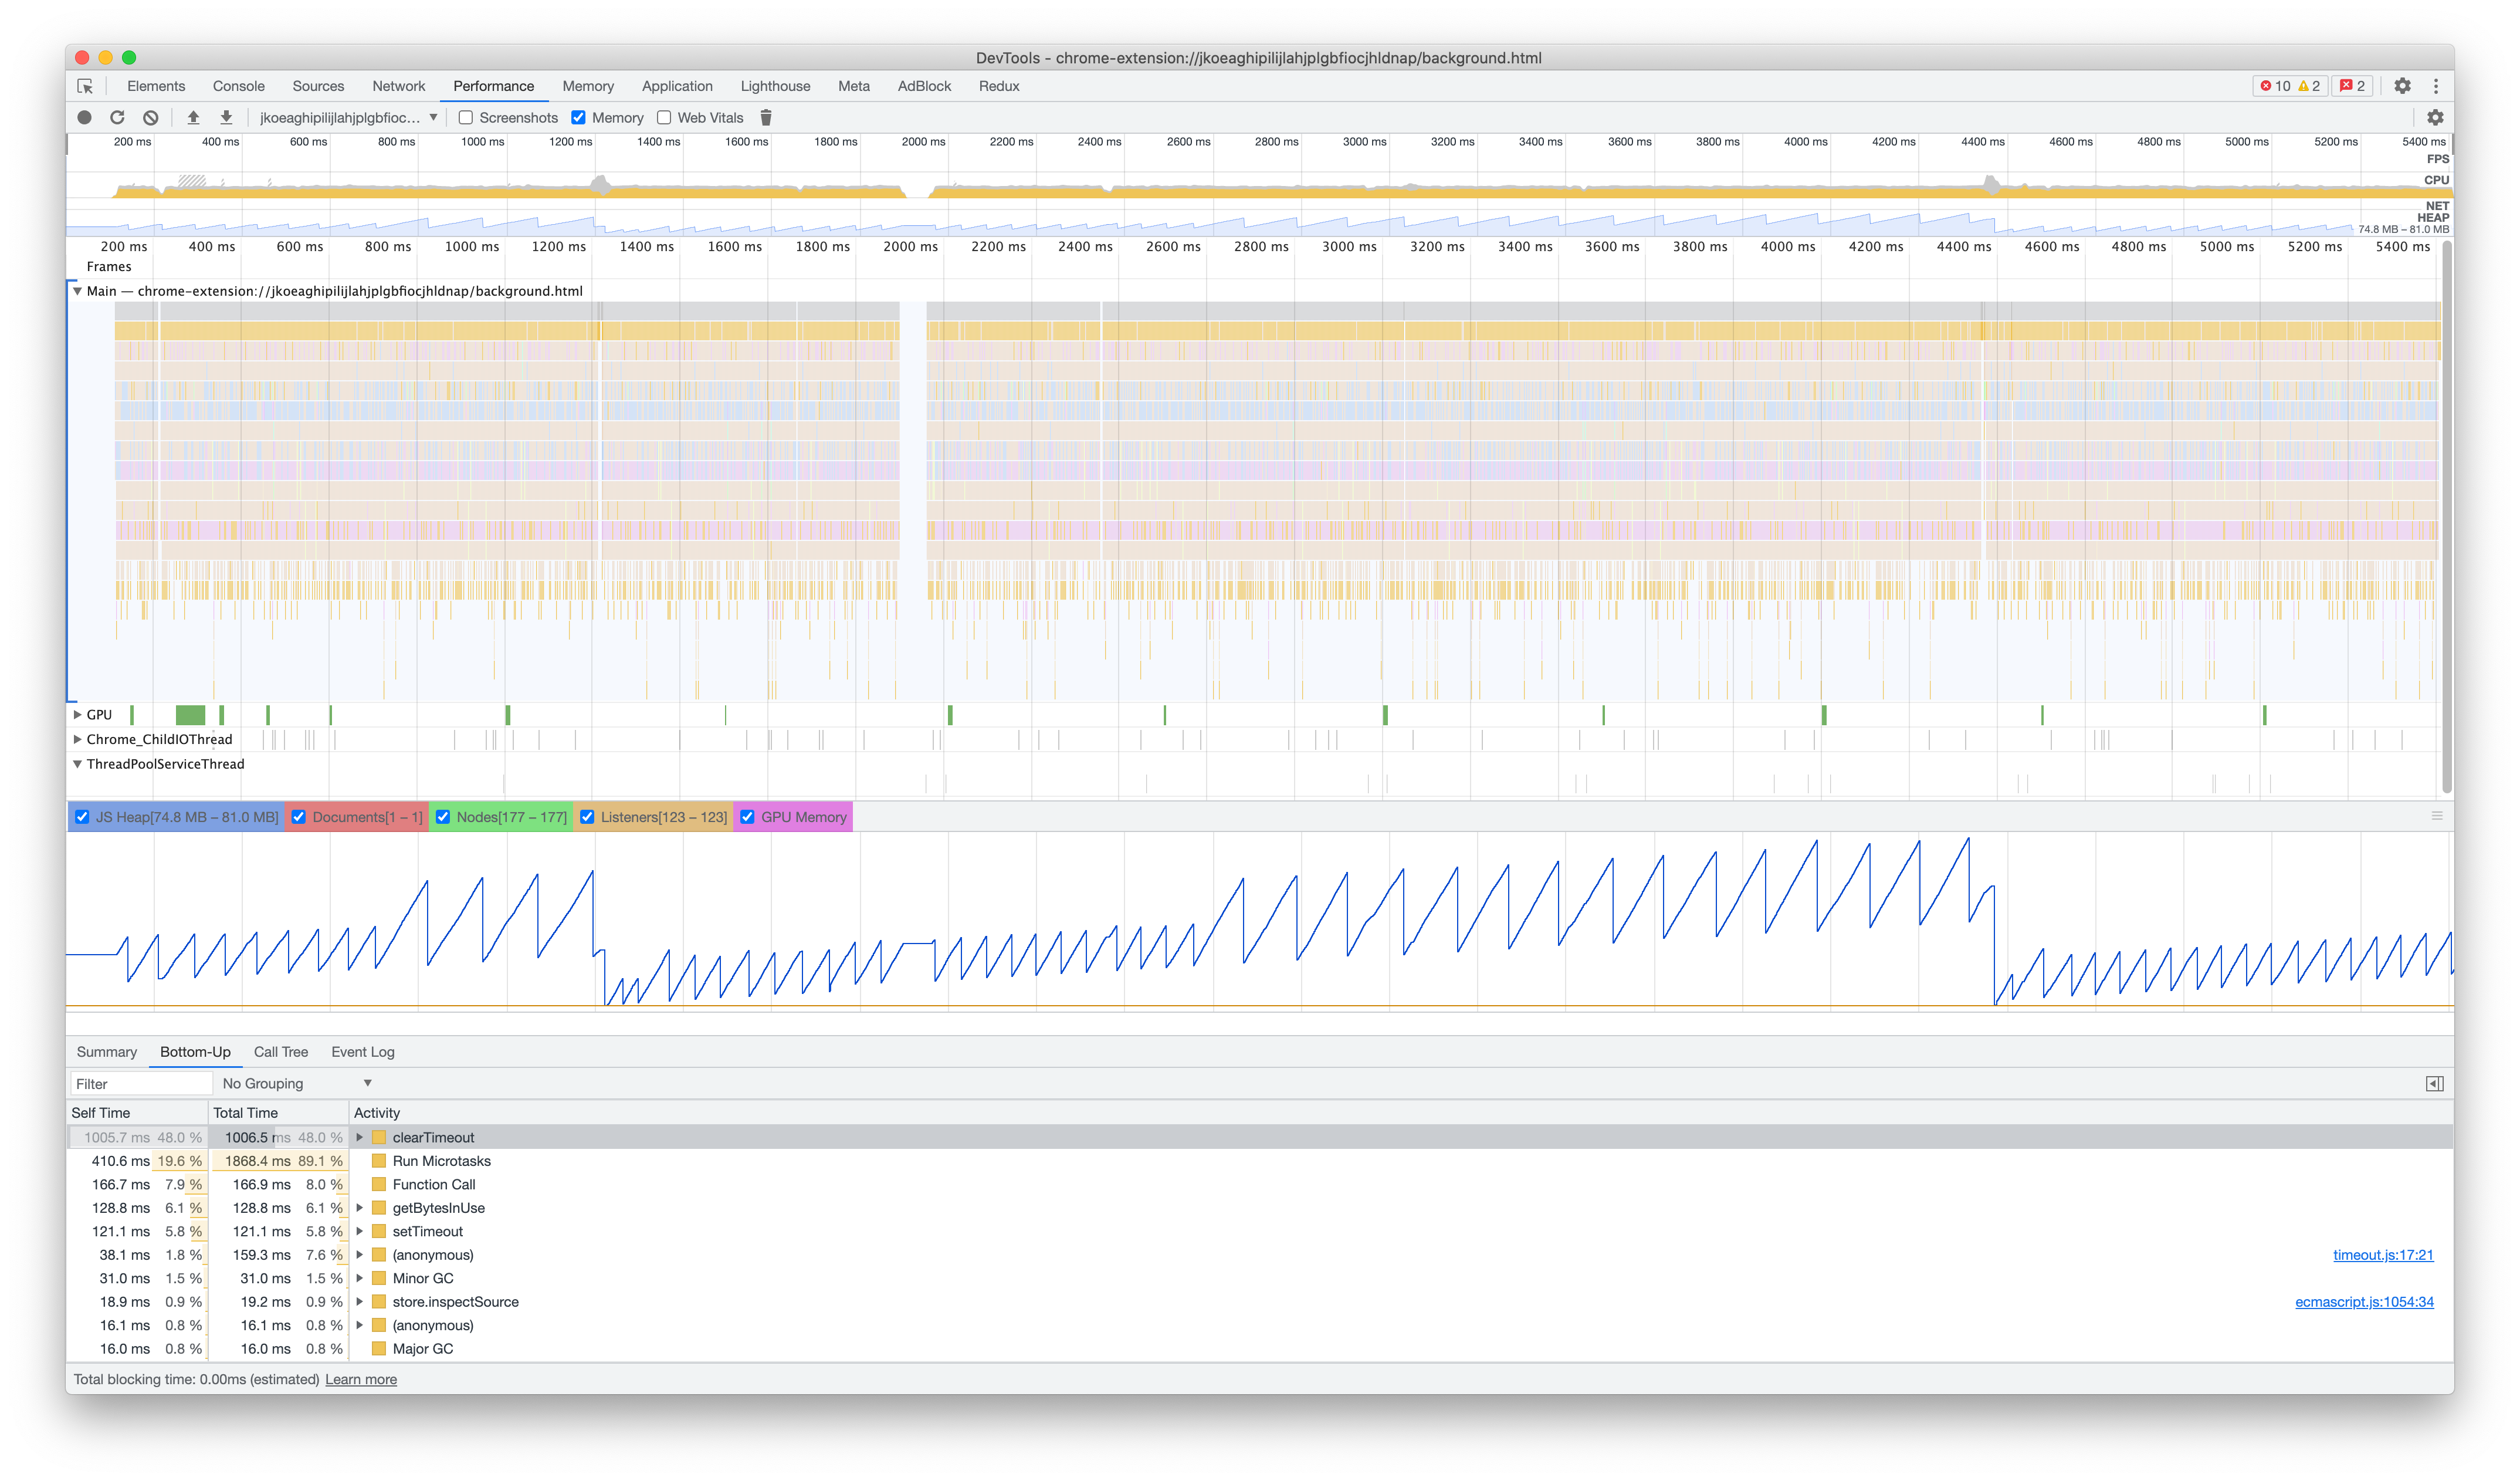Expand the clearTimeout activity row
This screenshot has width=2520, height=1481.
(360, 1137)
